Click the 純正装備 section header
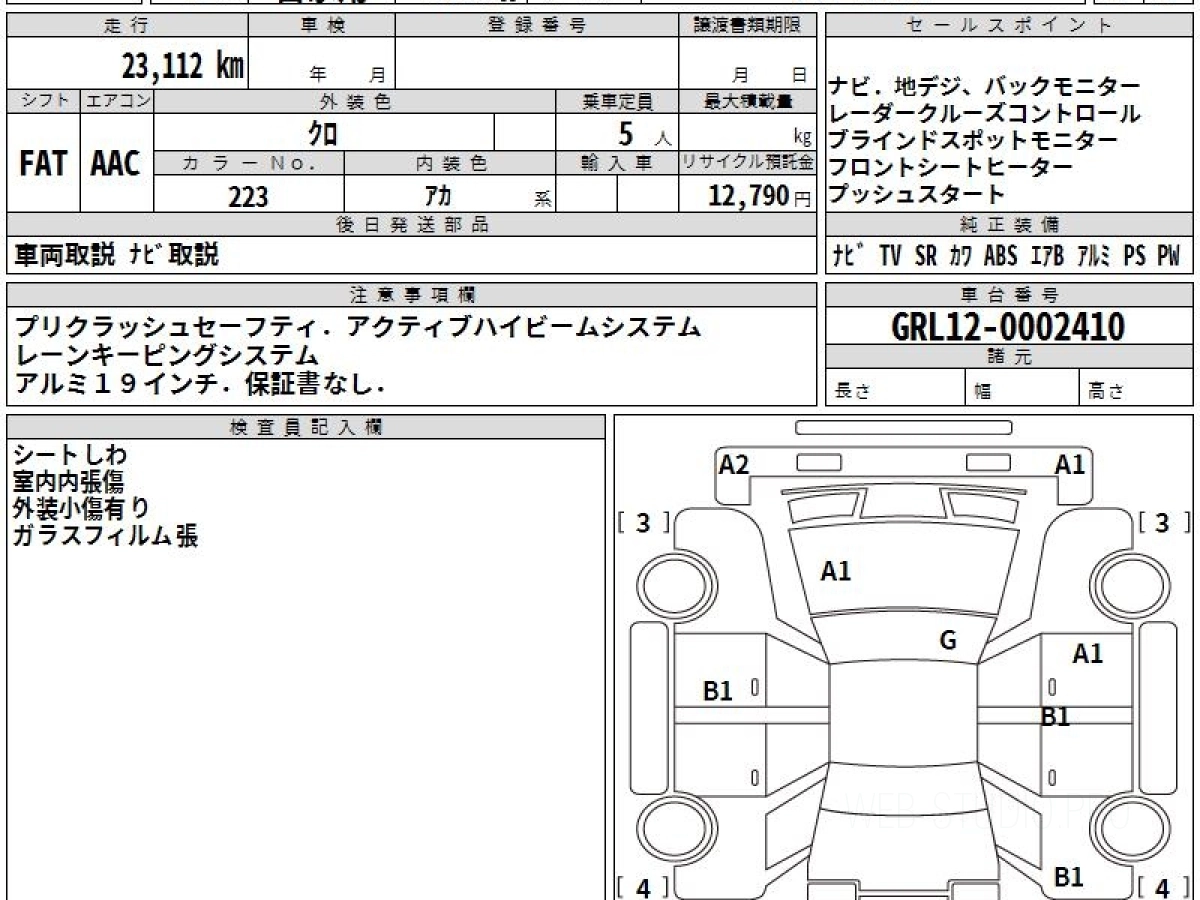Viewport: 1200px width, 900px height. pos(1010,225)
